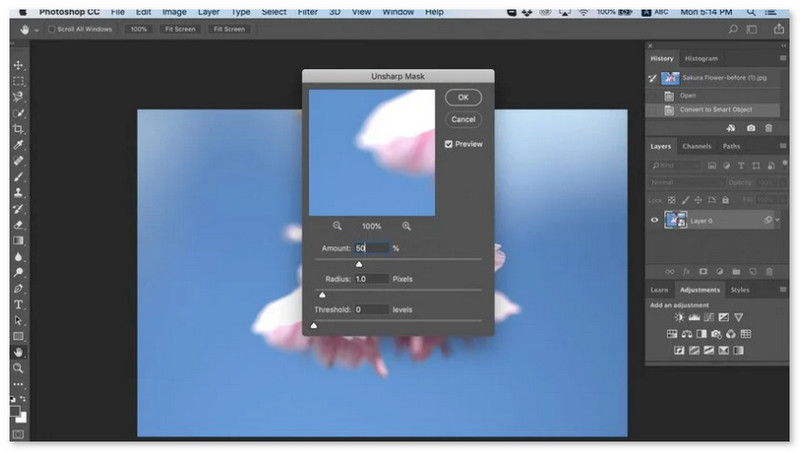Open the workspace switcher in options bar
This screenshot has height=452, width=800.
pos(752,30)
